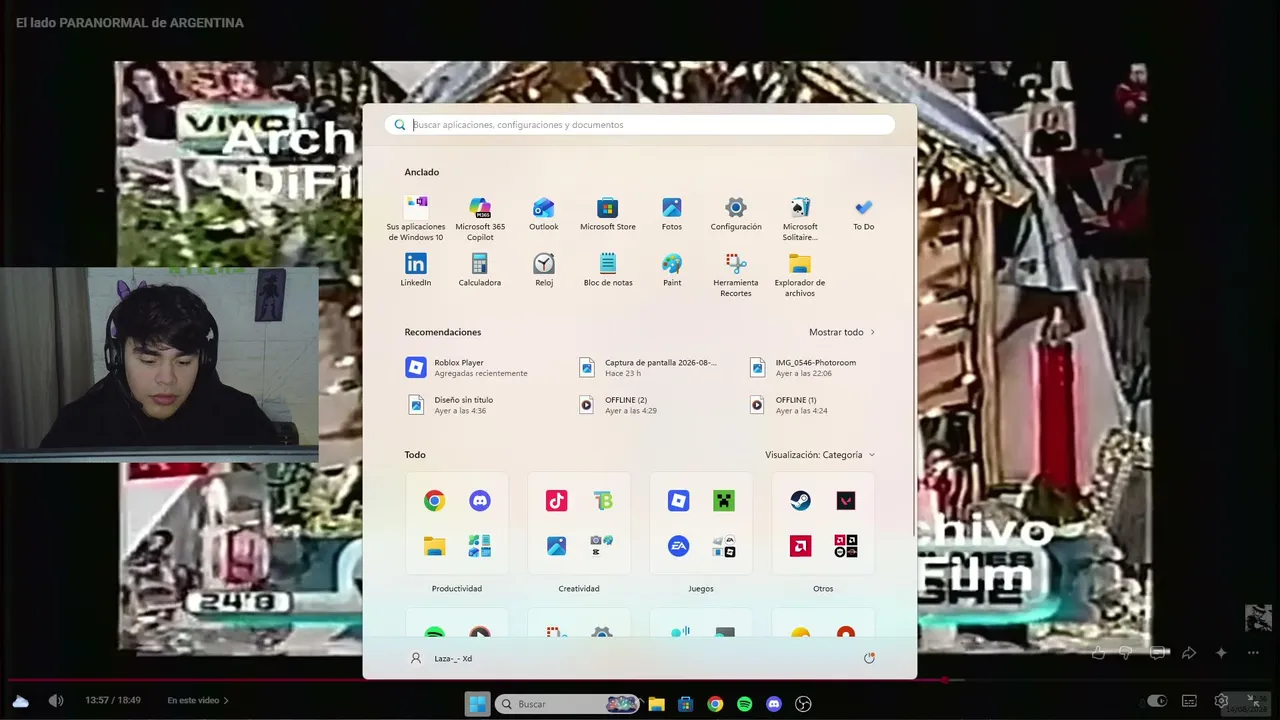This screenshot has width=1280, height=720.
Task: Open Microsoft 365 Copilot pinned app
Action: pos(480,218)
